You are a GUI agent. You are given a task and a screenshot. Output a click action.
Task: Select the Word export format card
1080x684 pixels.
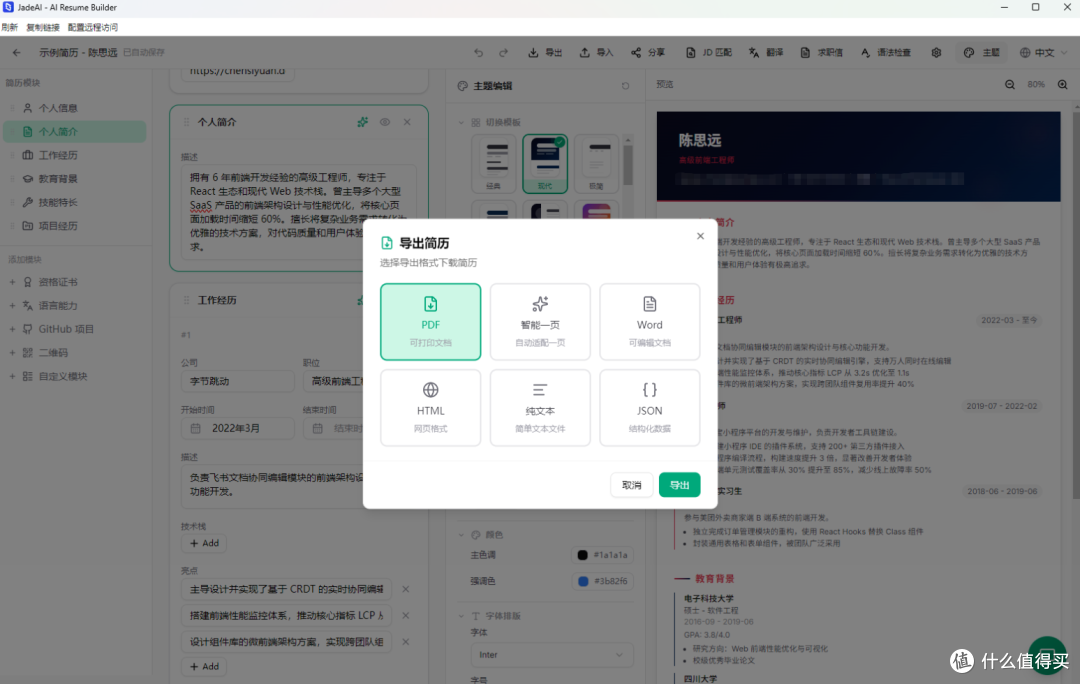(x=650, y=322)
